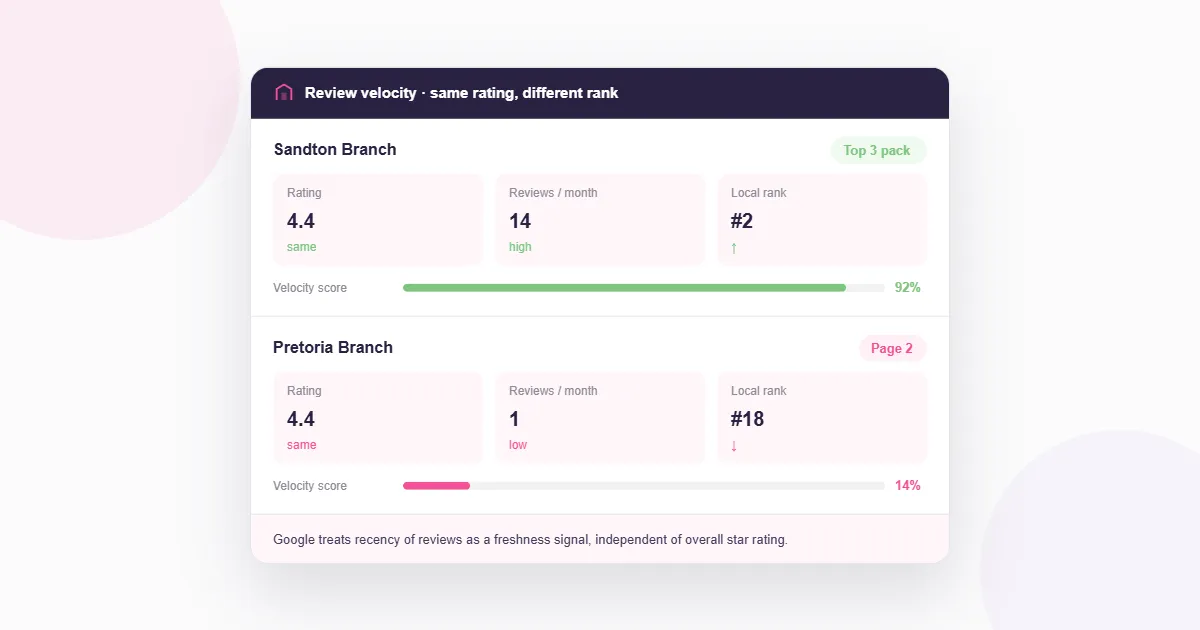Click the 14% velocity value
This screenshot has height=630, width=1200.
coord(907,485)
